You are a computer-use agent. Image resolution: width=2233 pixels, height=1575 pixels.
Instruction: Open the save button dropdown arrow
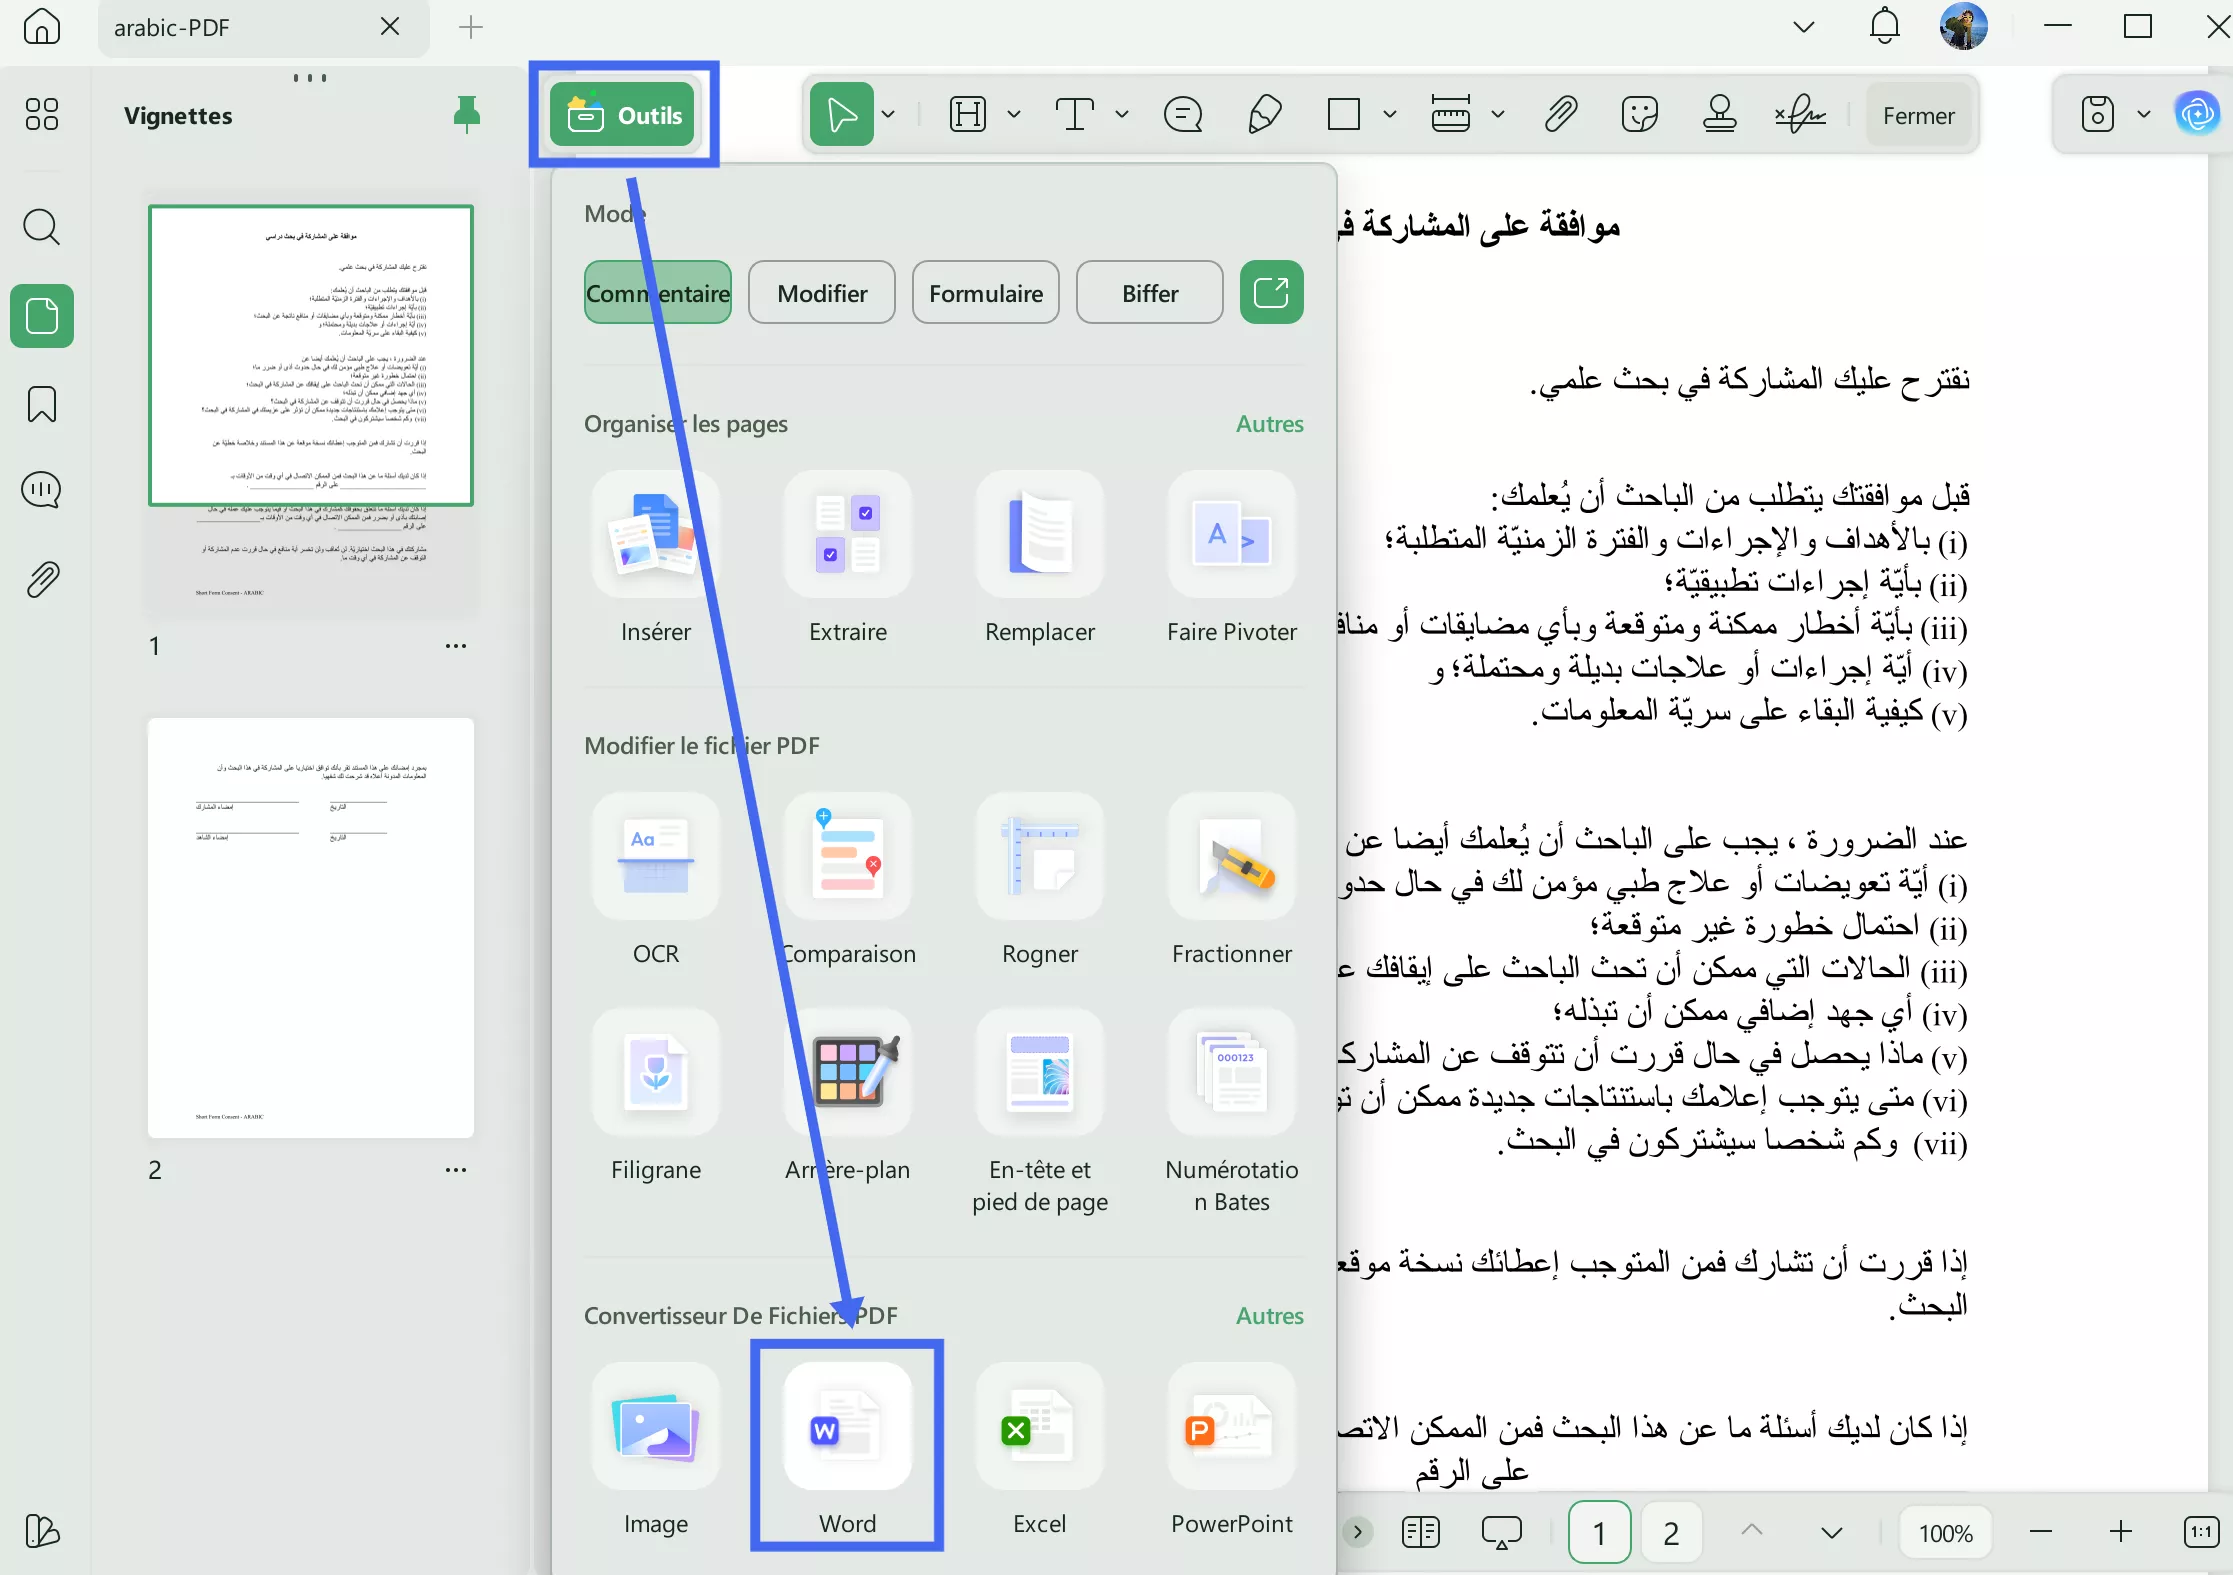[x=2142, y=113]
